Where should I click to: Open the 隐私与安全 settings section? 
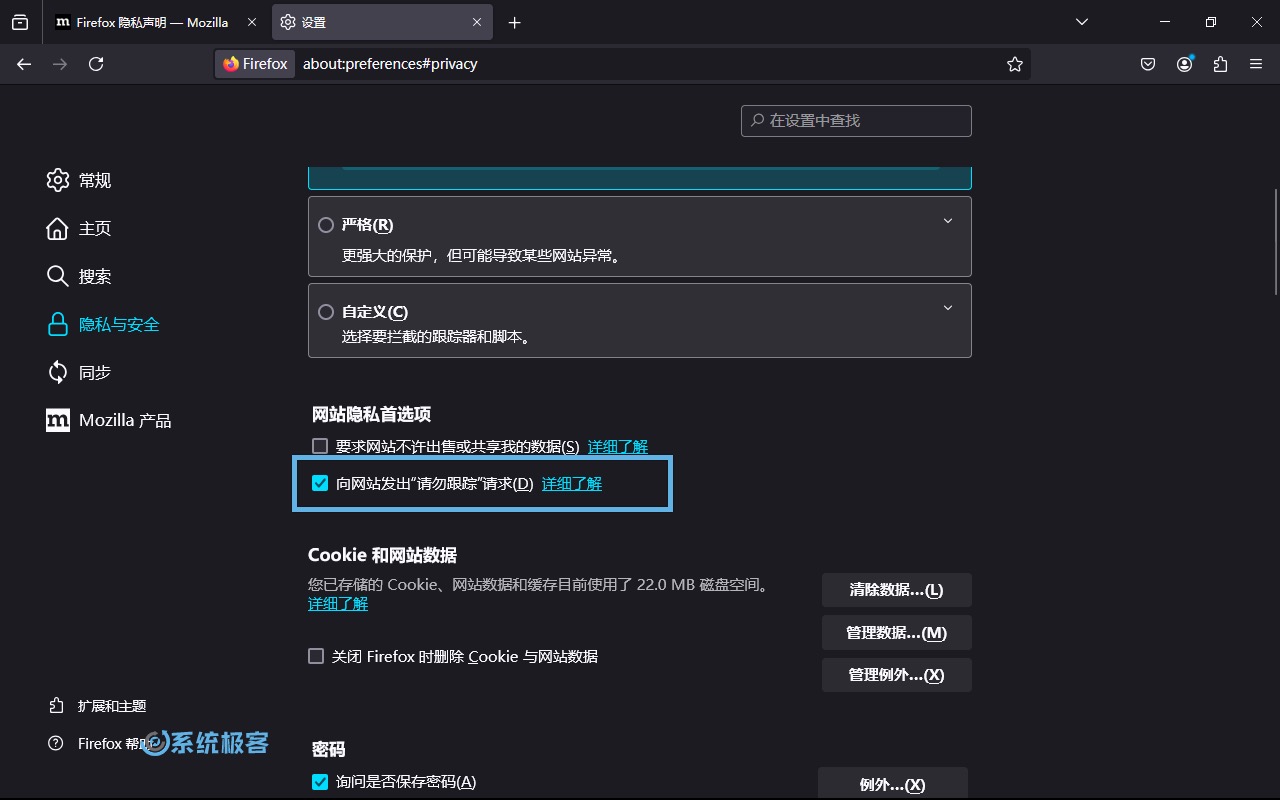point(103,324)
